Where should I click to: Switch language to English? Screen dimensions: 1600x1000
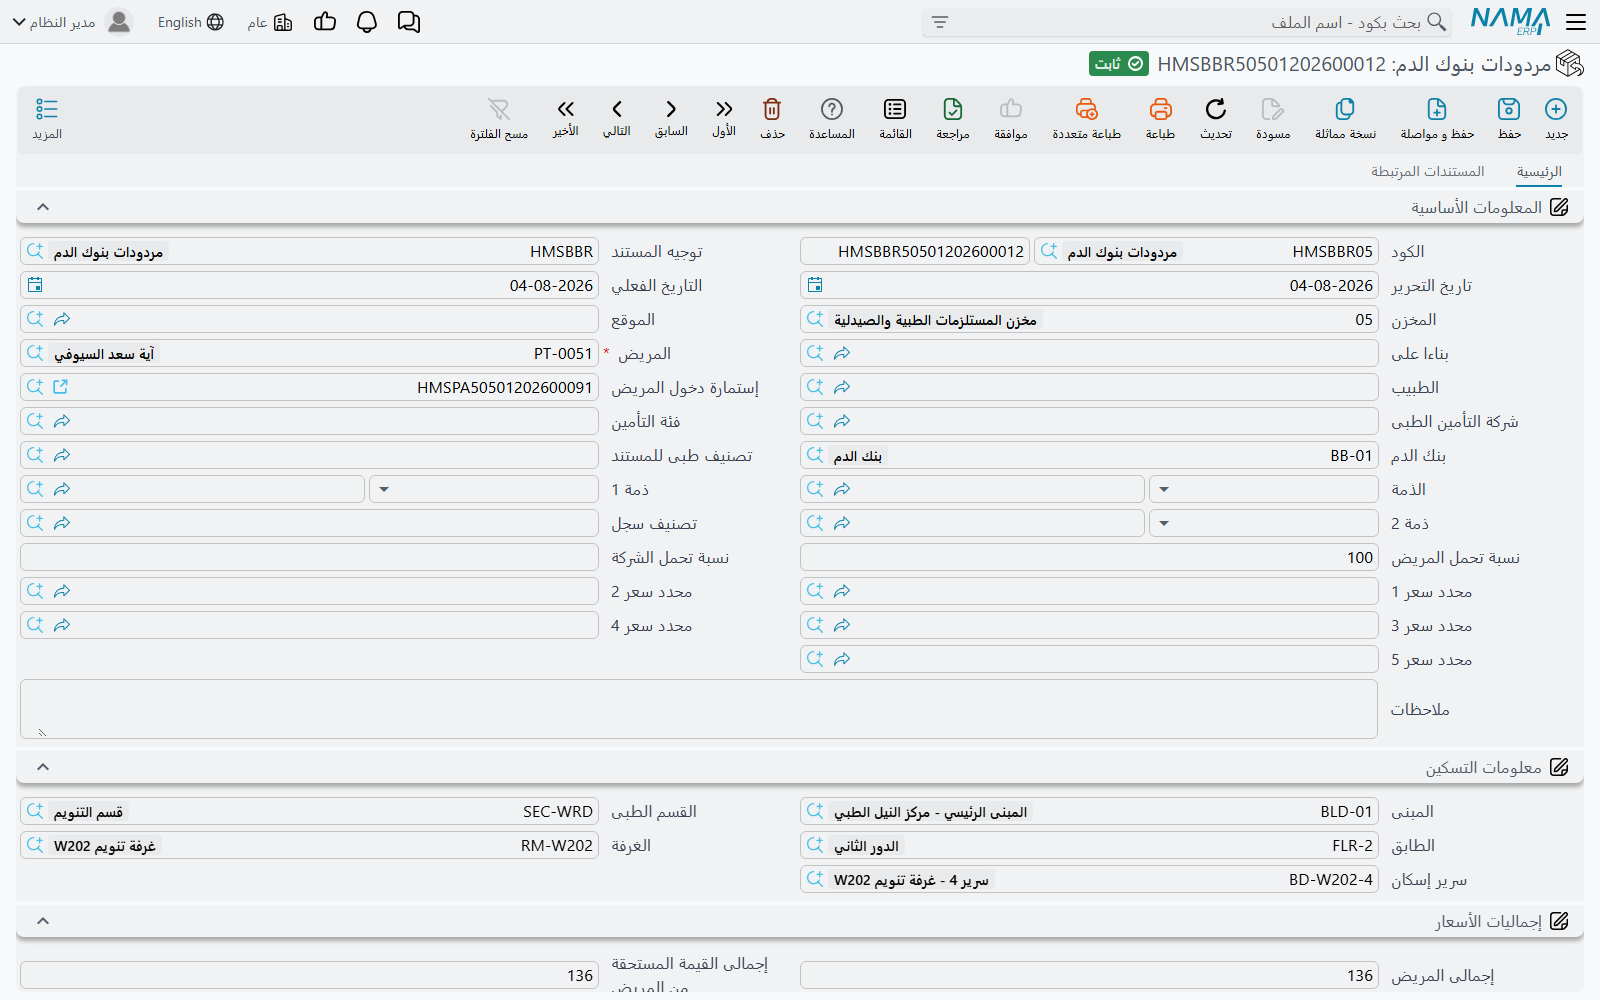[x=190, y=22]
